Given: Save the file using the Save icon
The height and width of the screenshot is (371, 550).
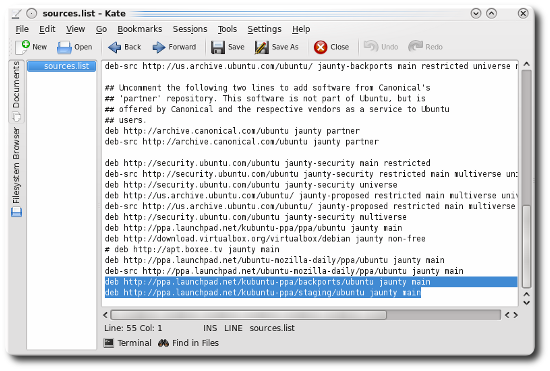Looking at the screenshot, I should [x=218, y=47].
